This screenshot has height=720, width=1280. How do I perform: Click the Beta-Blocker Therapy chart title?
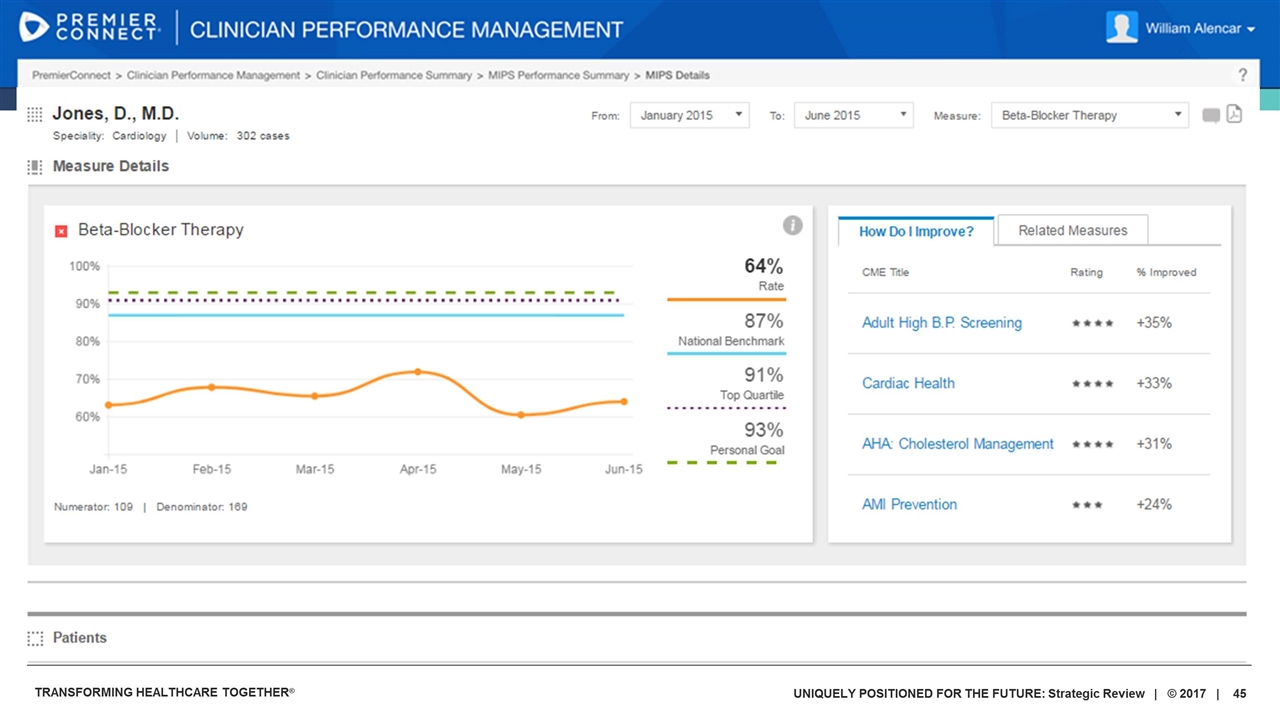161,230
